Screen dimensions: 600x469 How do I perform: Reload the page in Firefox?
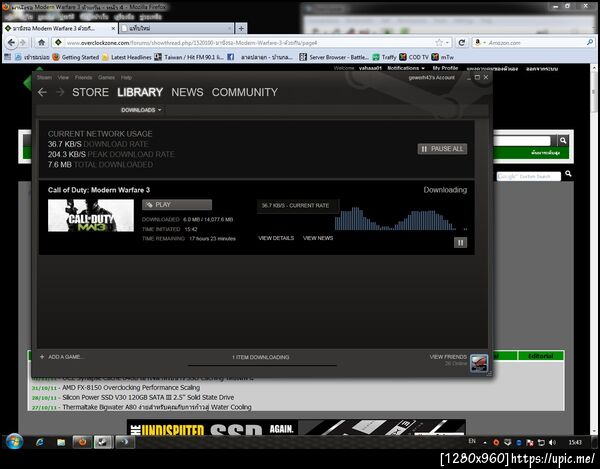[462, 43]
